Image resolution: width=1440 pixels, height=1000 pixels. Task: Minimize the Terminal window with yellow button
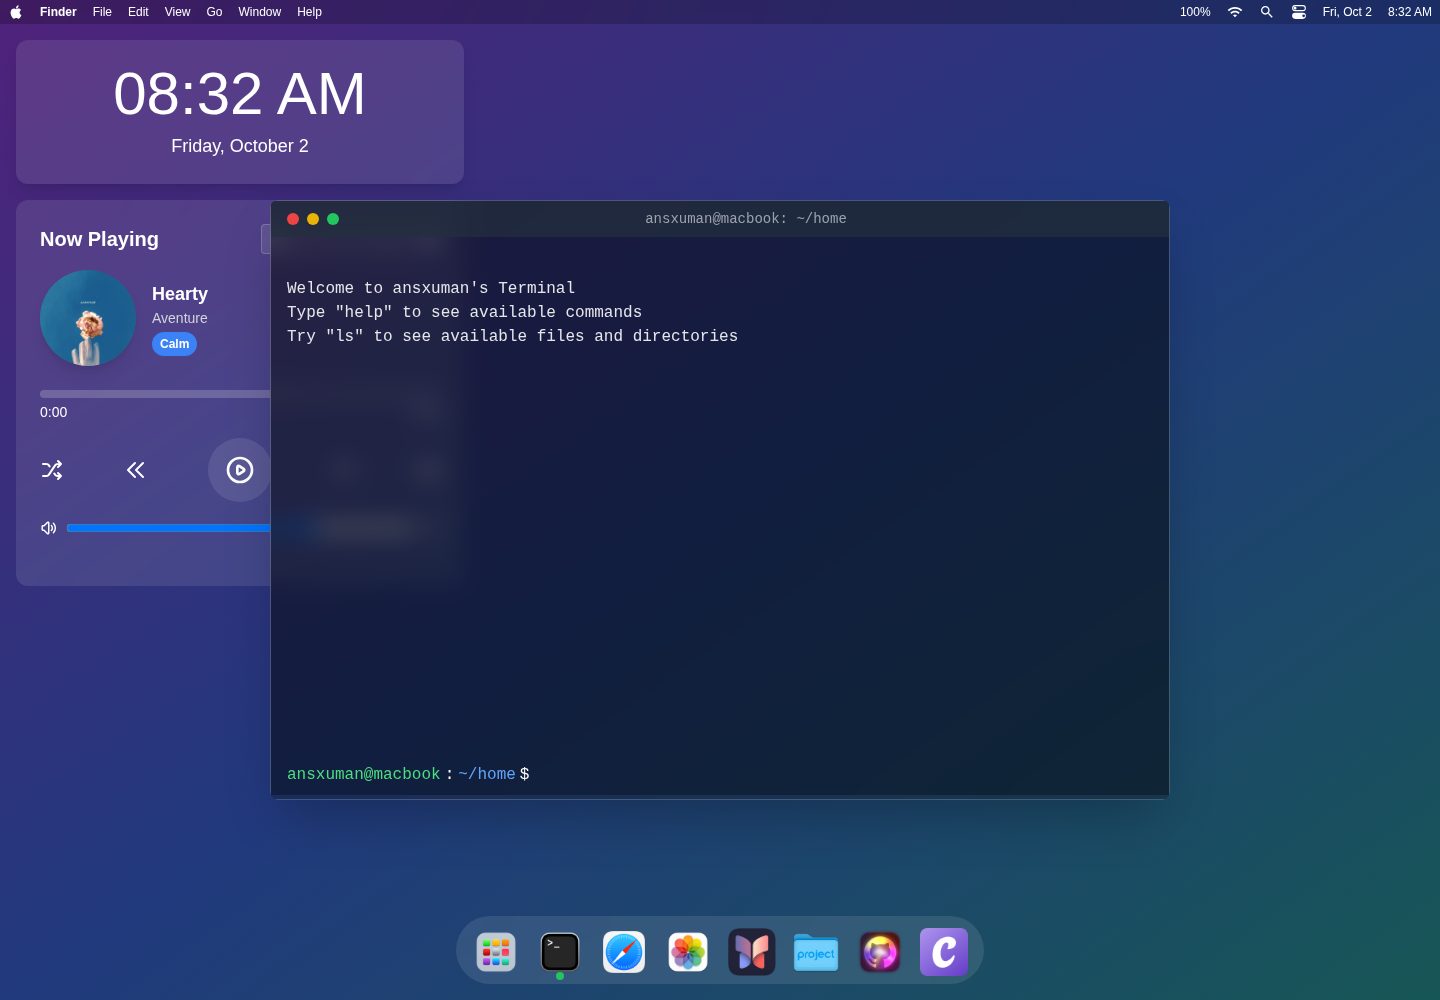point(313,219)
